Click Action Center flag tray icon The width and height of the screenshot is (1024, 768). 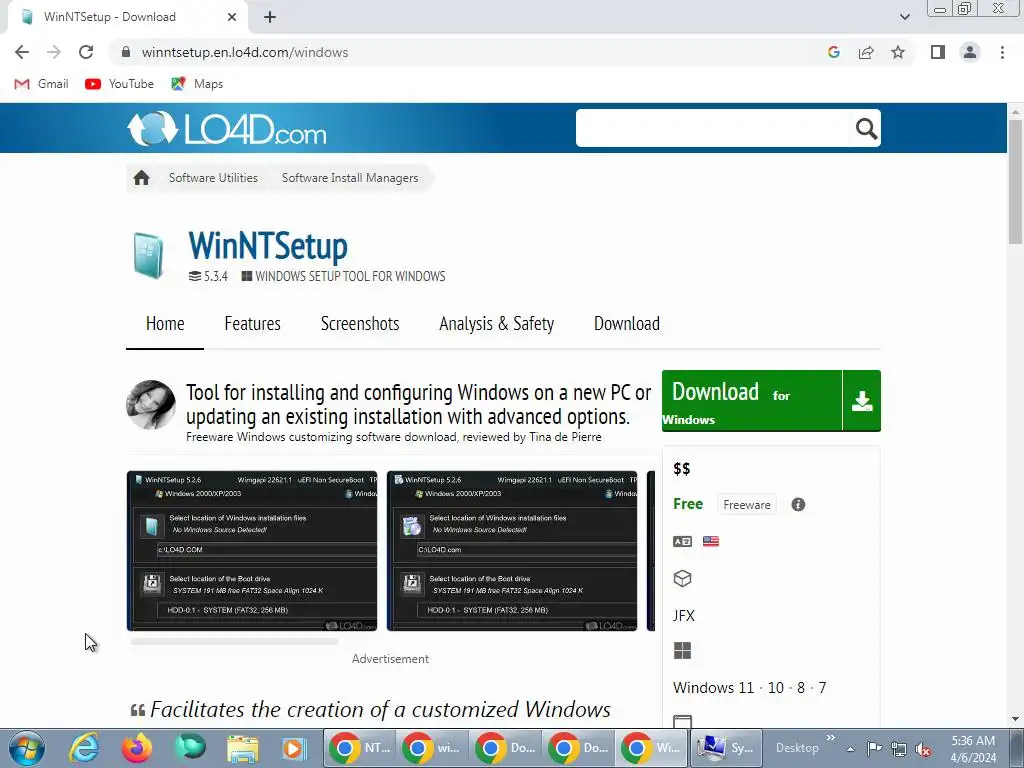pyautogui.click(x=874, y=749)
